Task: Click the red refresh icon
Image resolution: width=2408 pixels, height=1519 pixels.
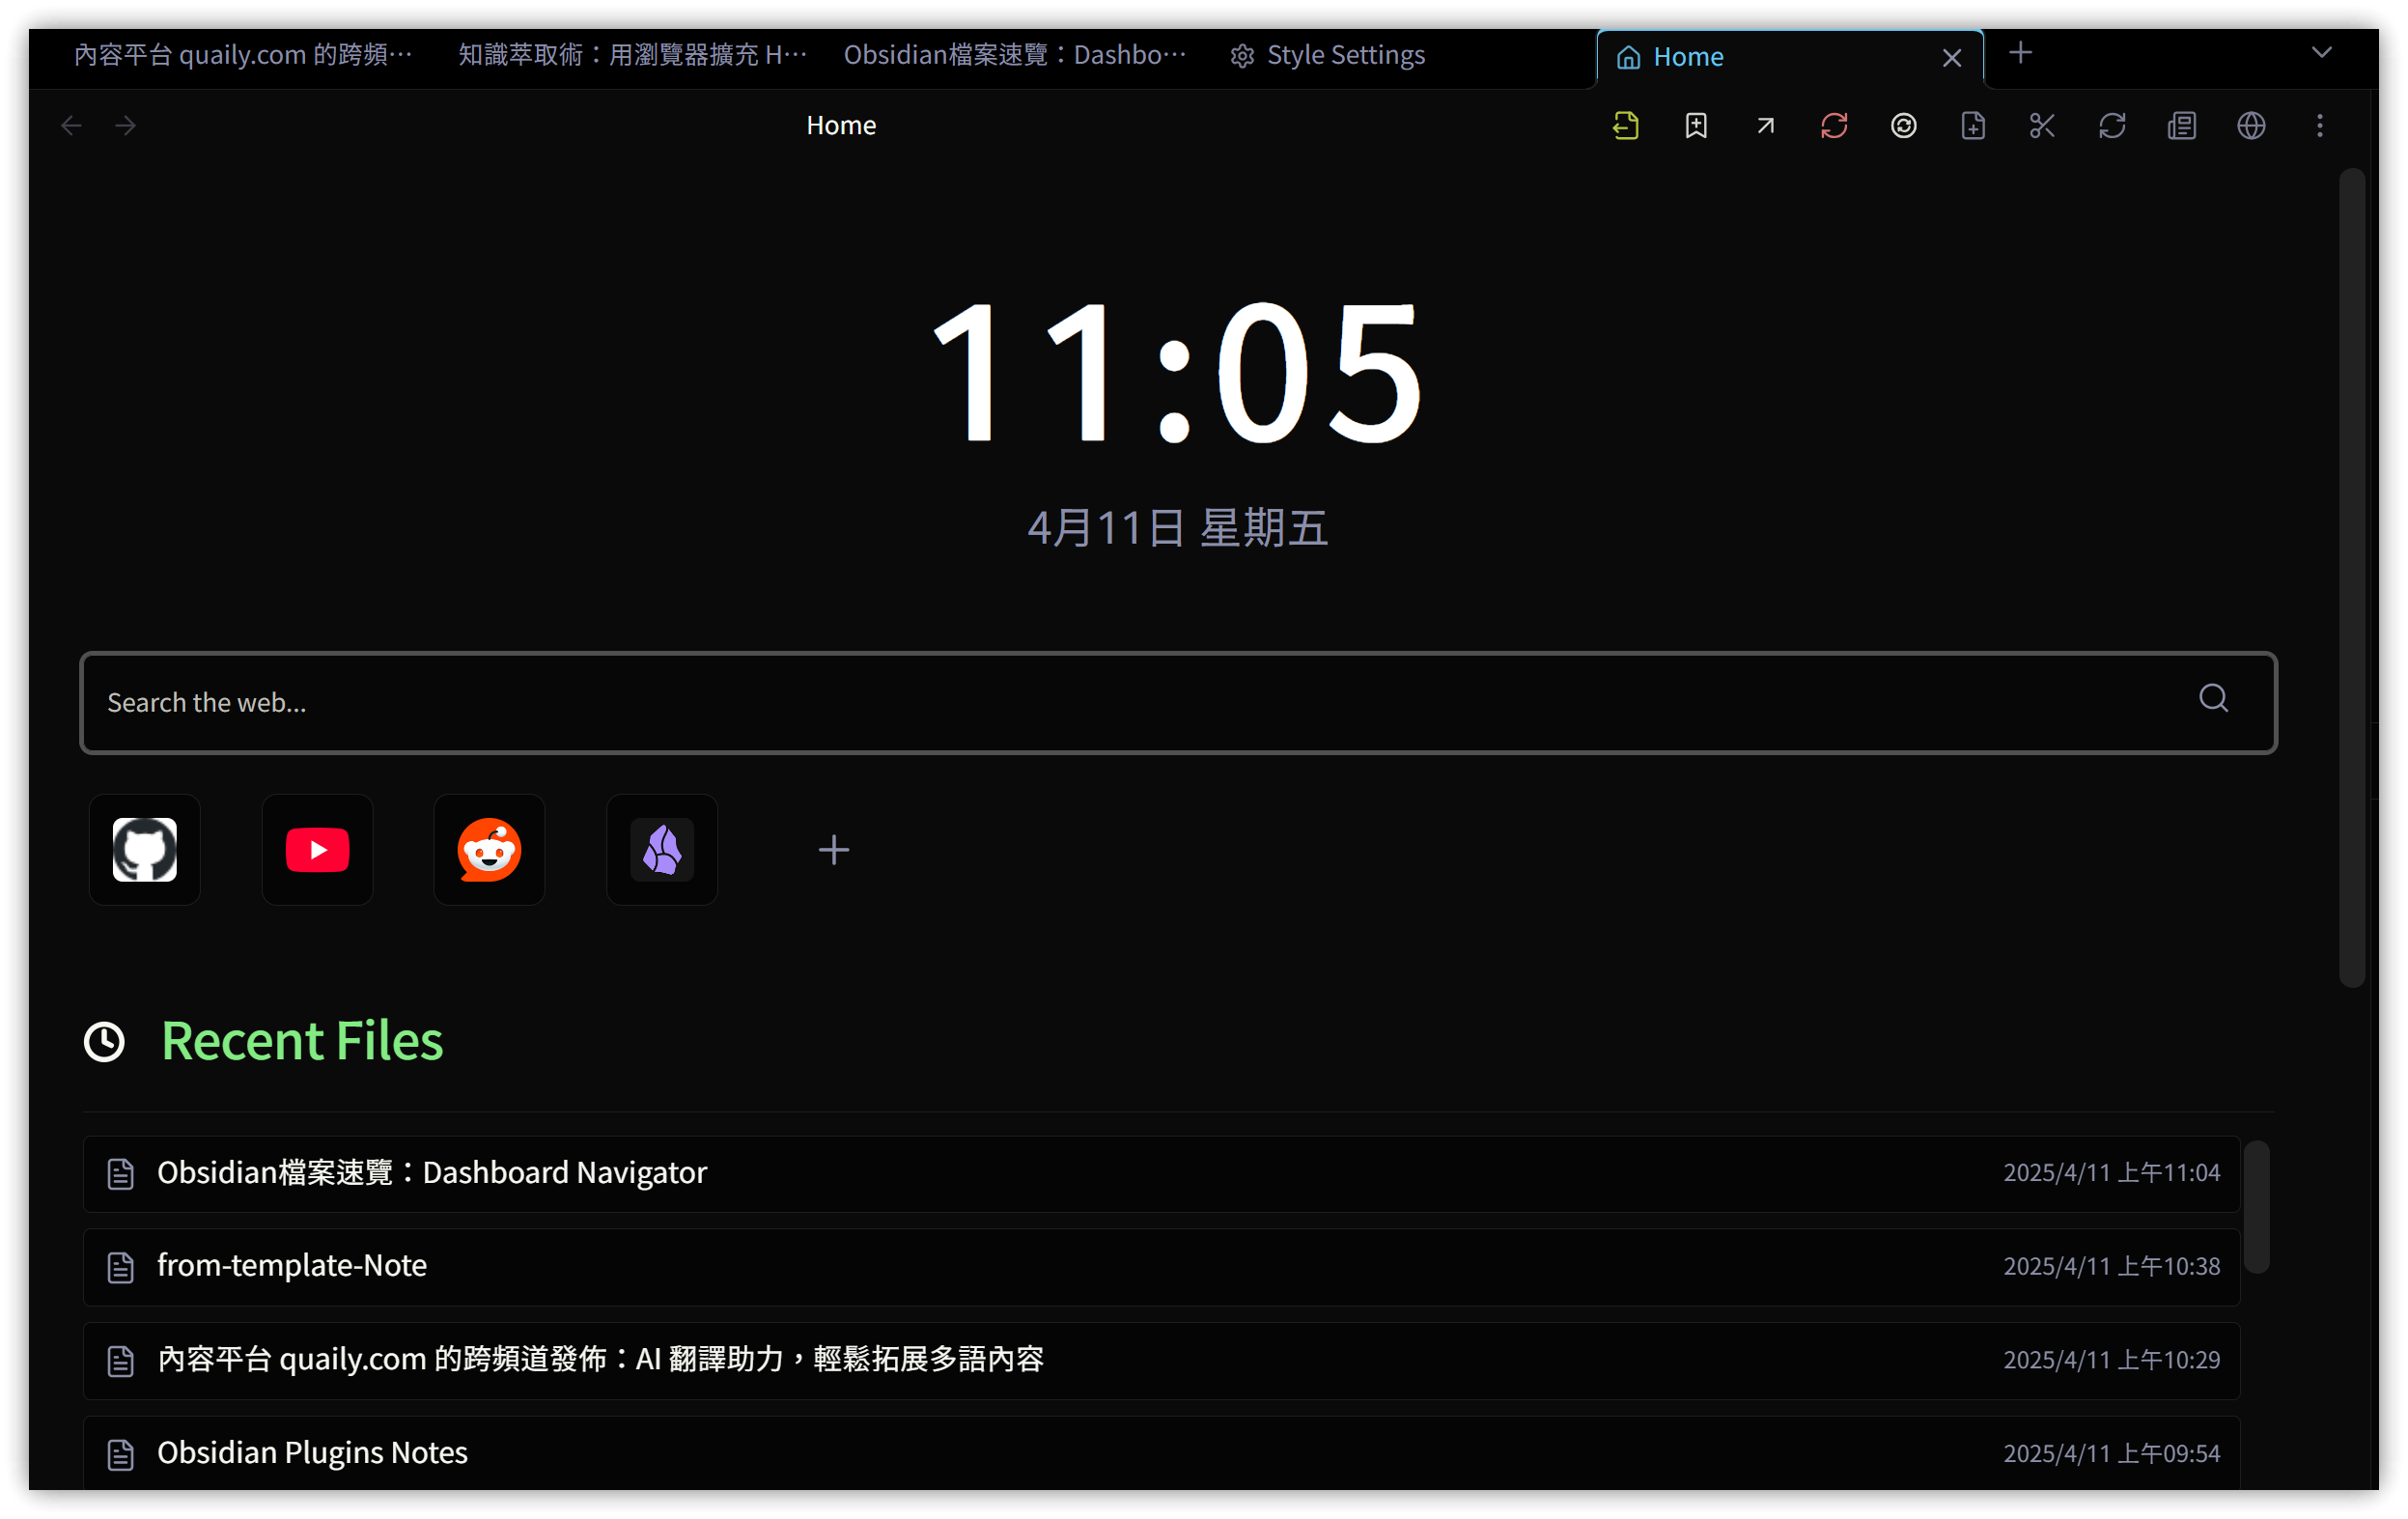Action: (1834, 126)
